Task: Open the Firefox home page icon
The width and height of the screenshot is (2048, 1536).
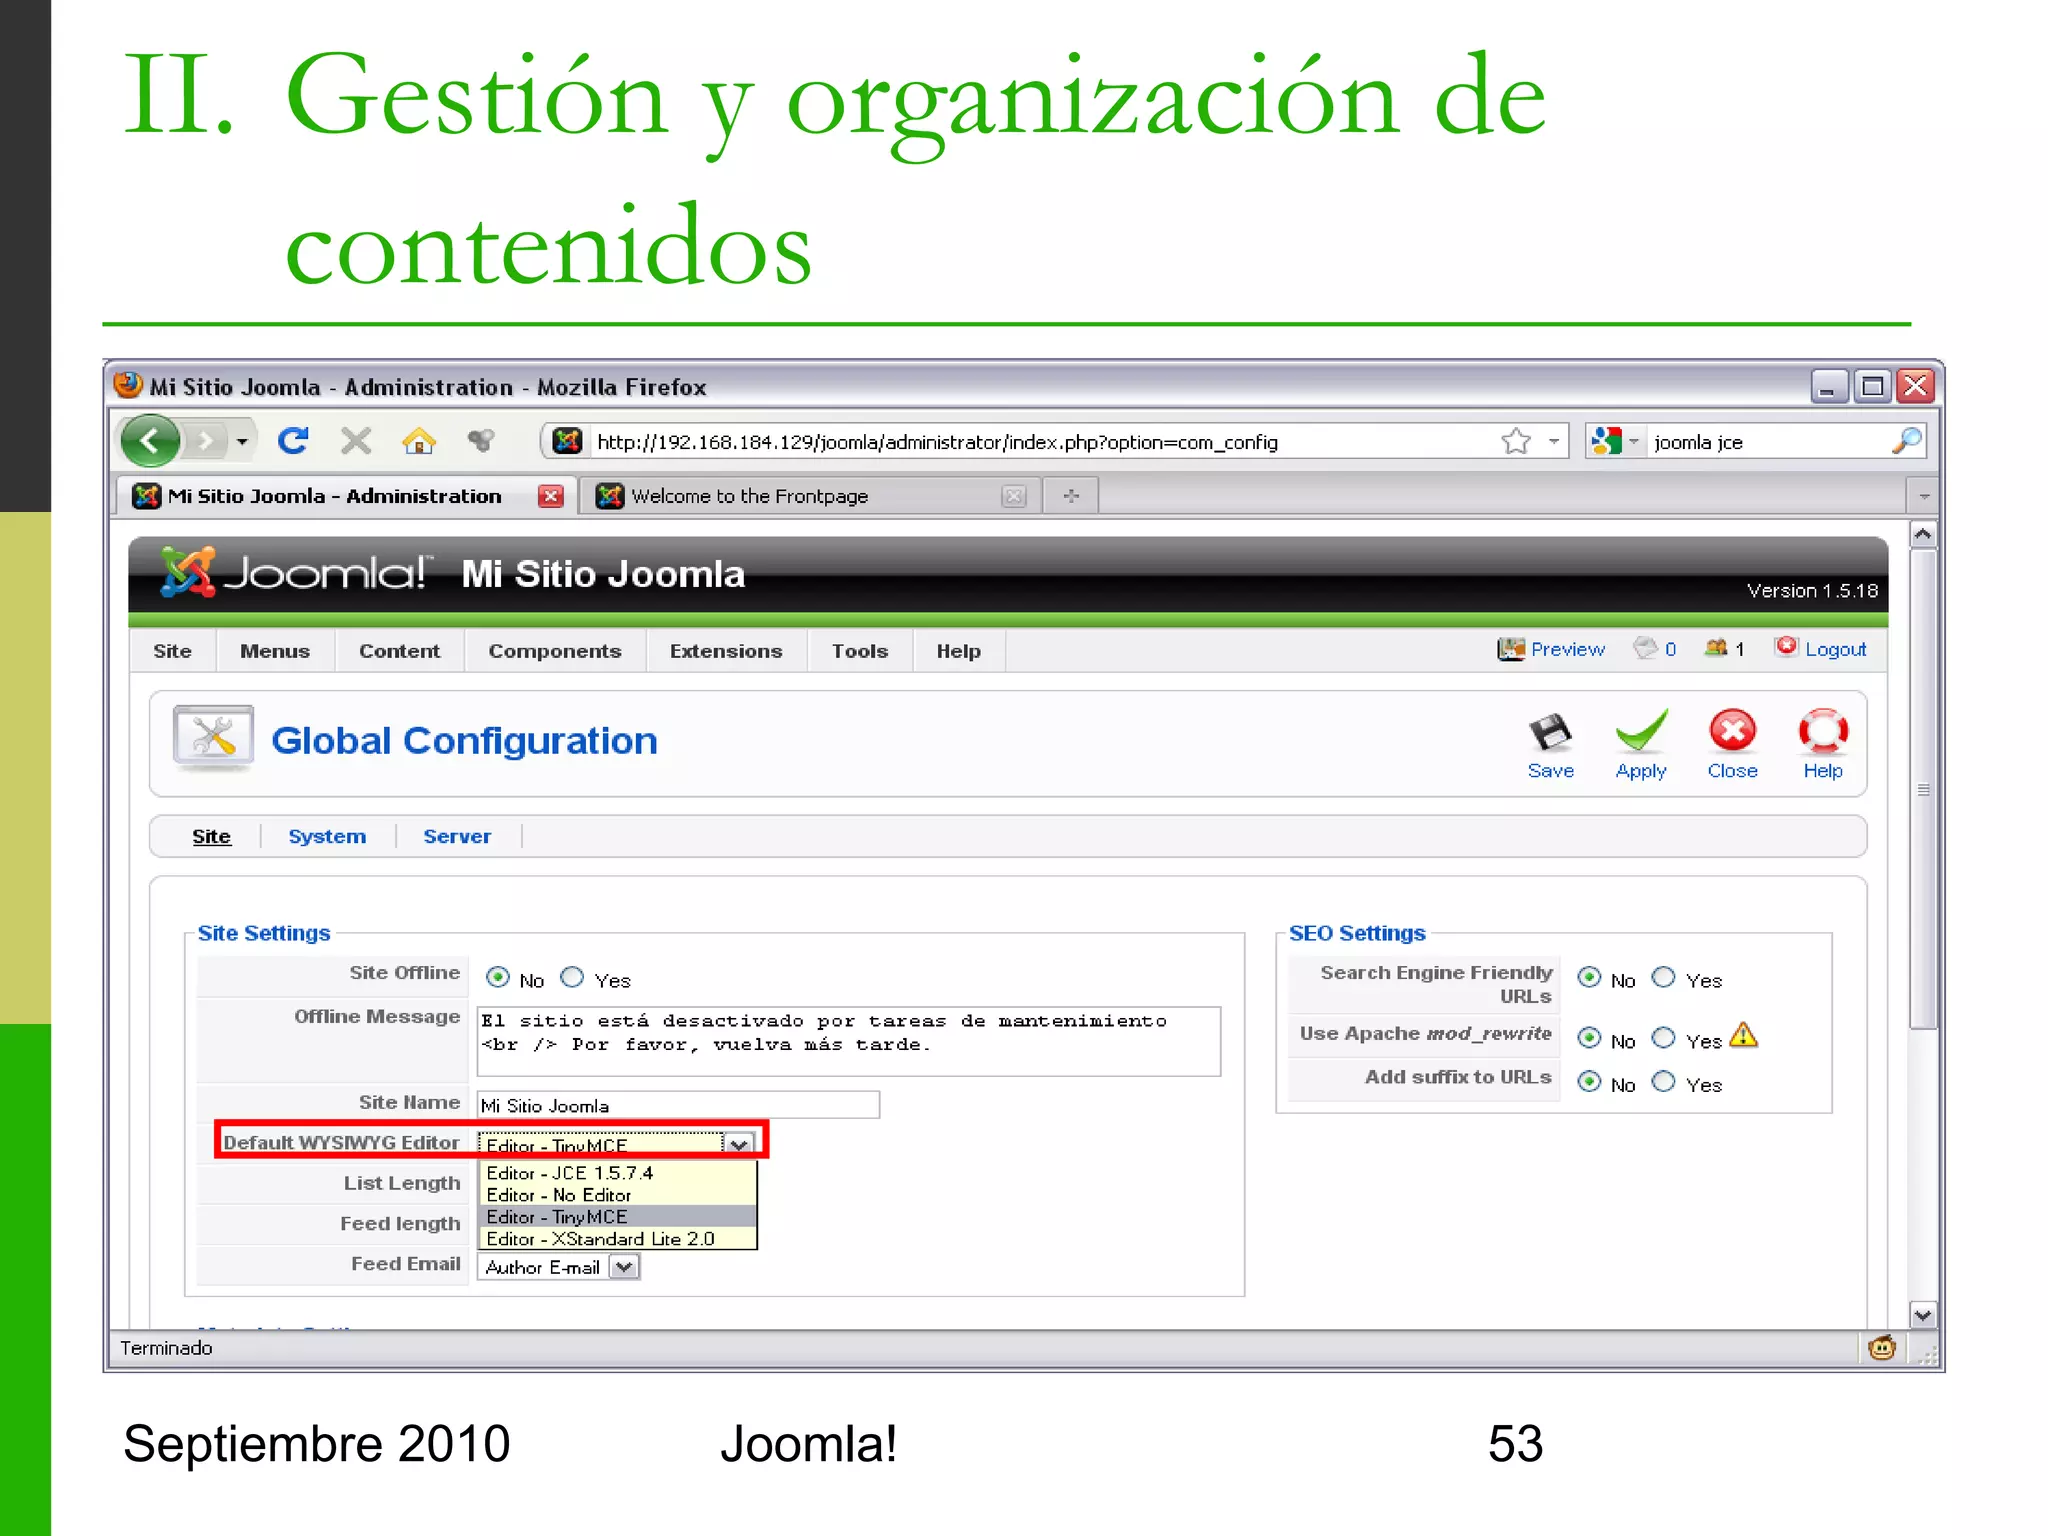Action: click(419, 440)
